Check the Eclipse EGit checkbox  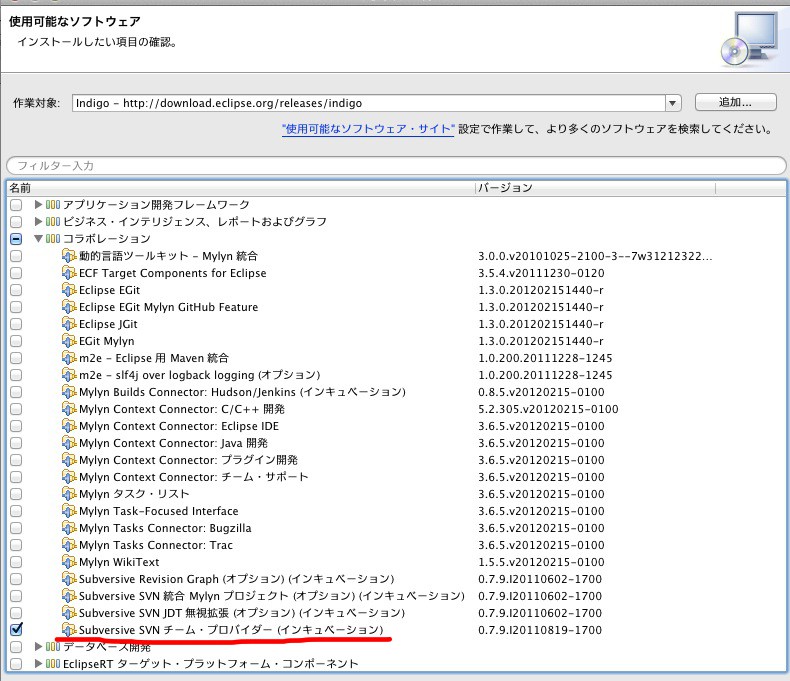coord(16,290)
